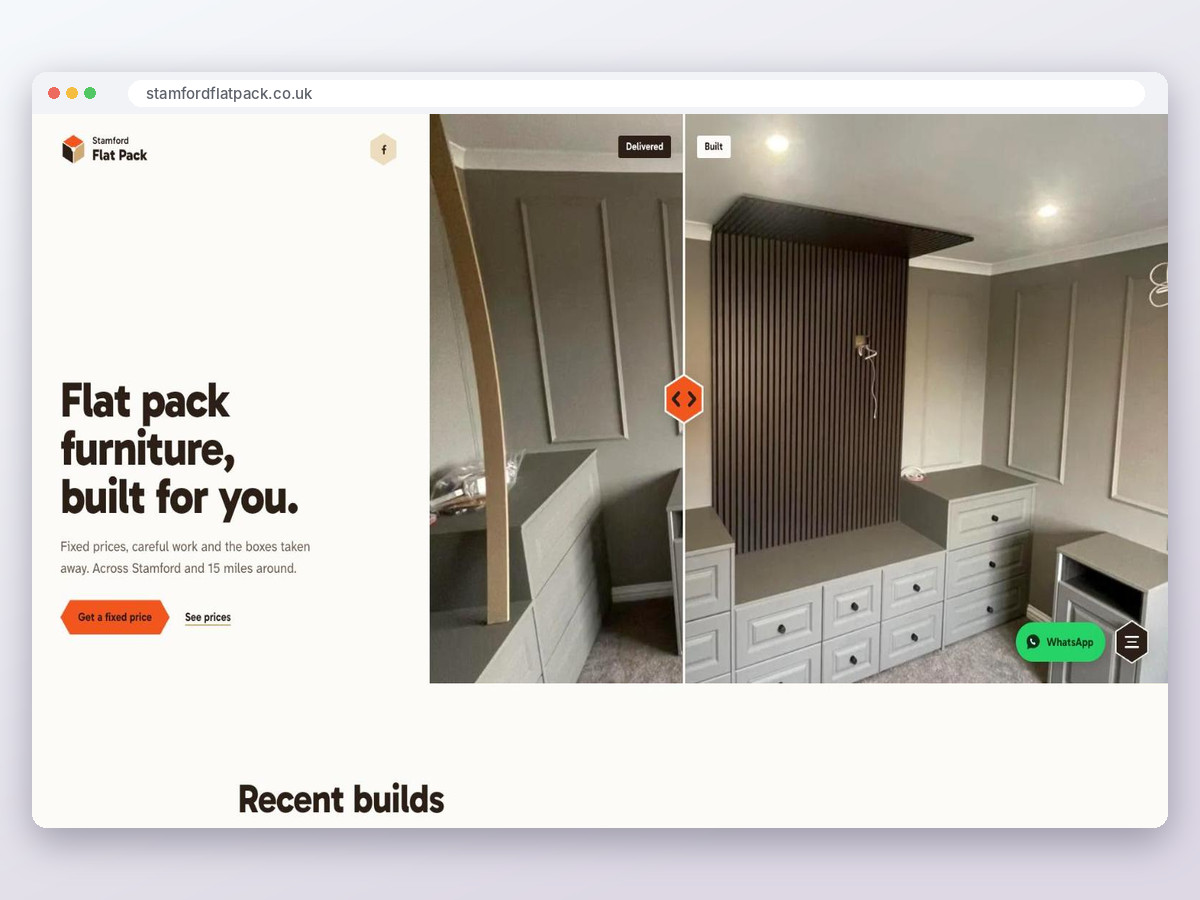Start a chat via the WhatsApp button

pyautogui.click(x=1060, y=642)
